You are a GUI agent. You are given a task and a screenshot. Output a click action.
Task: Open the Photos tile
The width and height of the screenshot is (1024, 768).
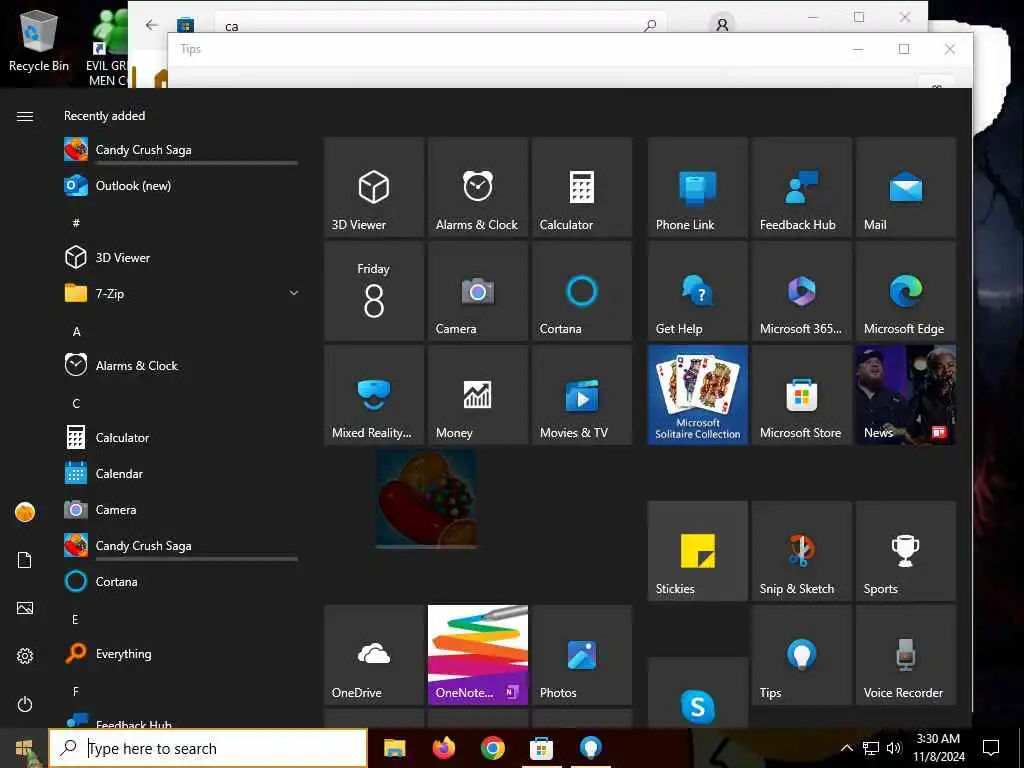click(582, 654)
